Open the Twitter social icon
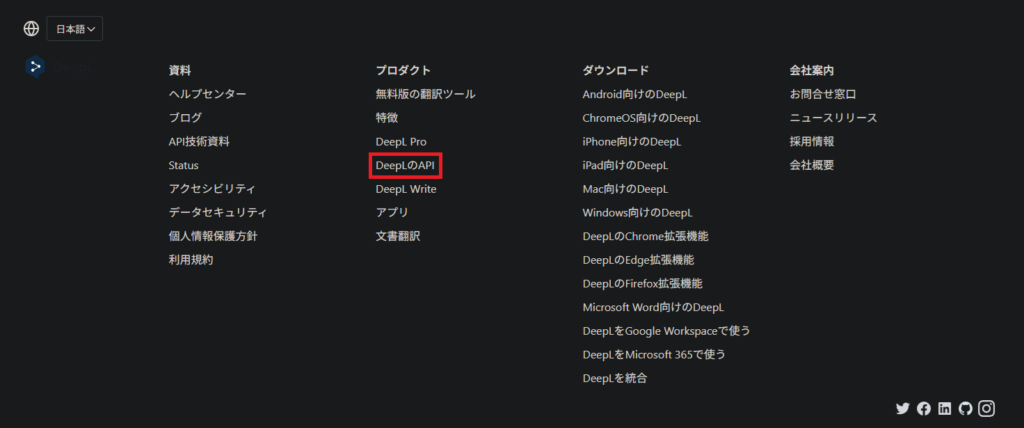 coord(903,409)
